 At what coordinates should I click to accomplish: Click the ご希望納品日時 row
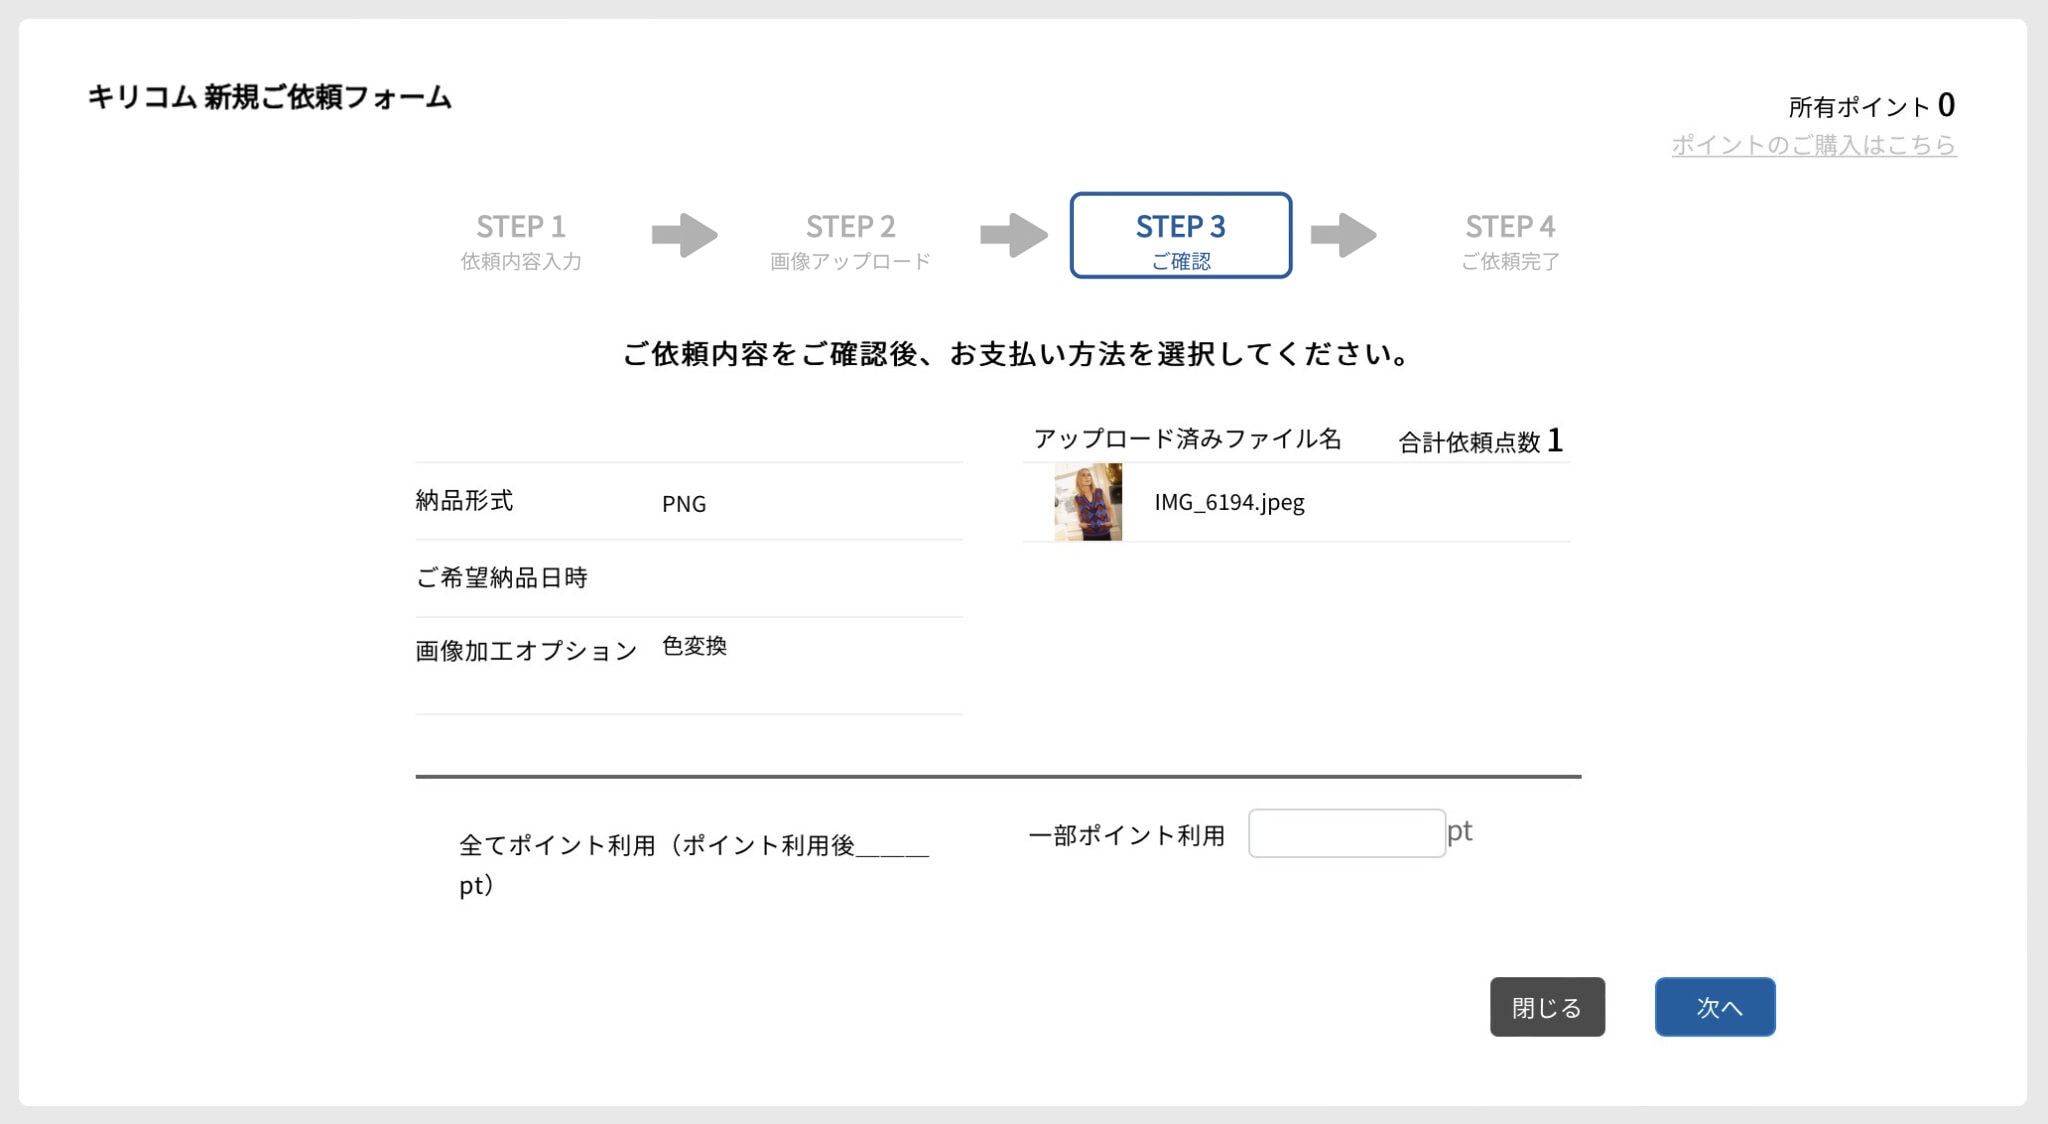click(x=689, y=578)
